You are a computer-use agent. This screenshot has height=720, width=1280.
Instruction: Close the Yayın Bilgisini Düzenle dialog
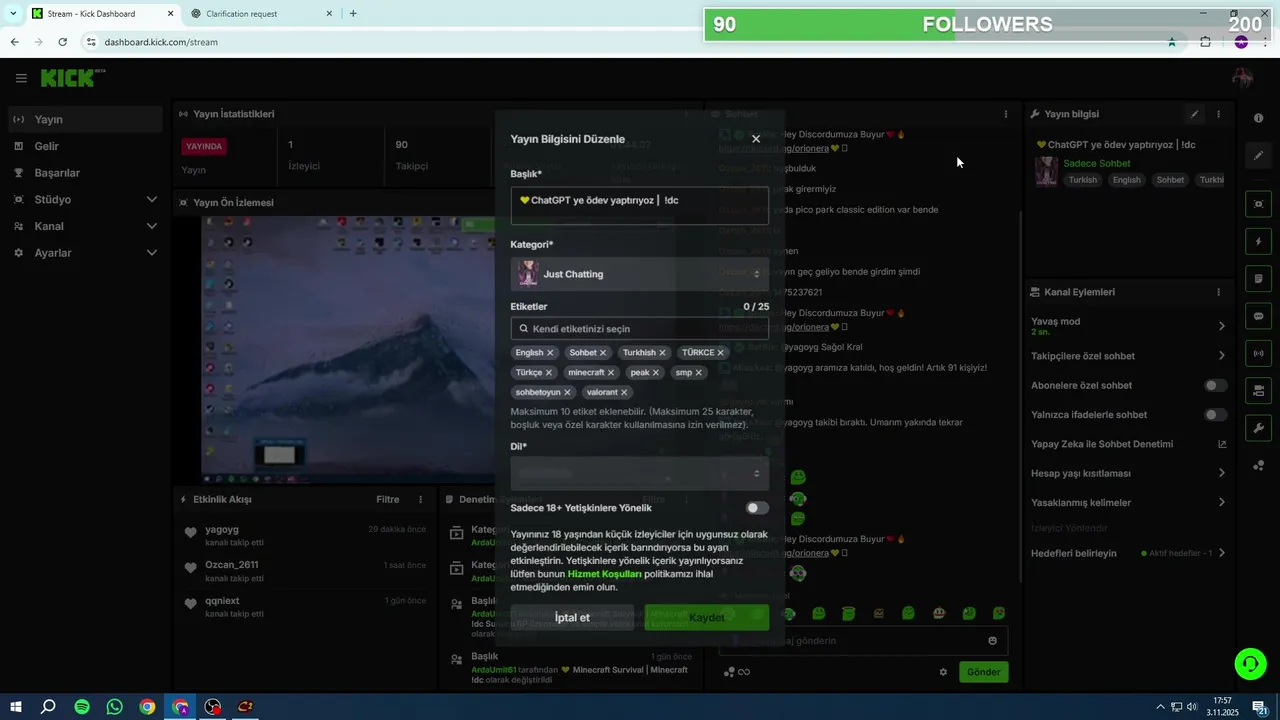point(756,139)
